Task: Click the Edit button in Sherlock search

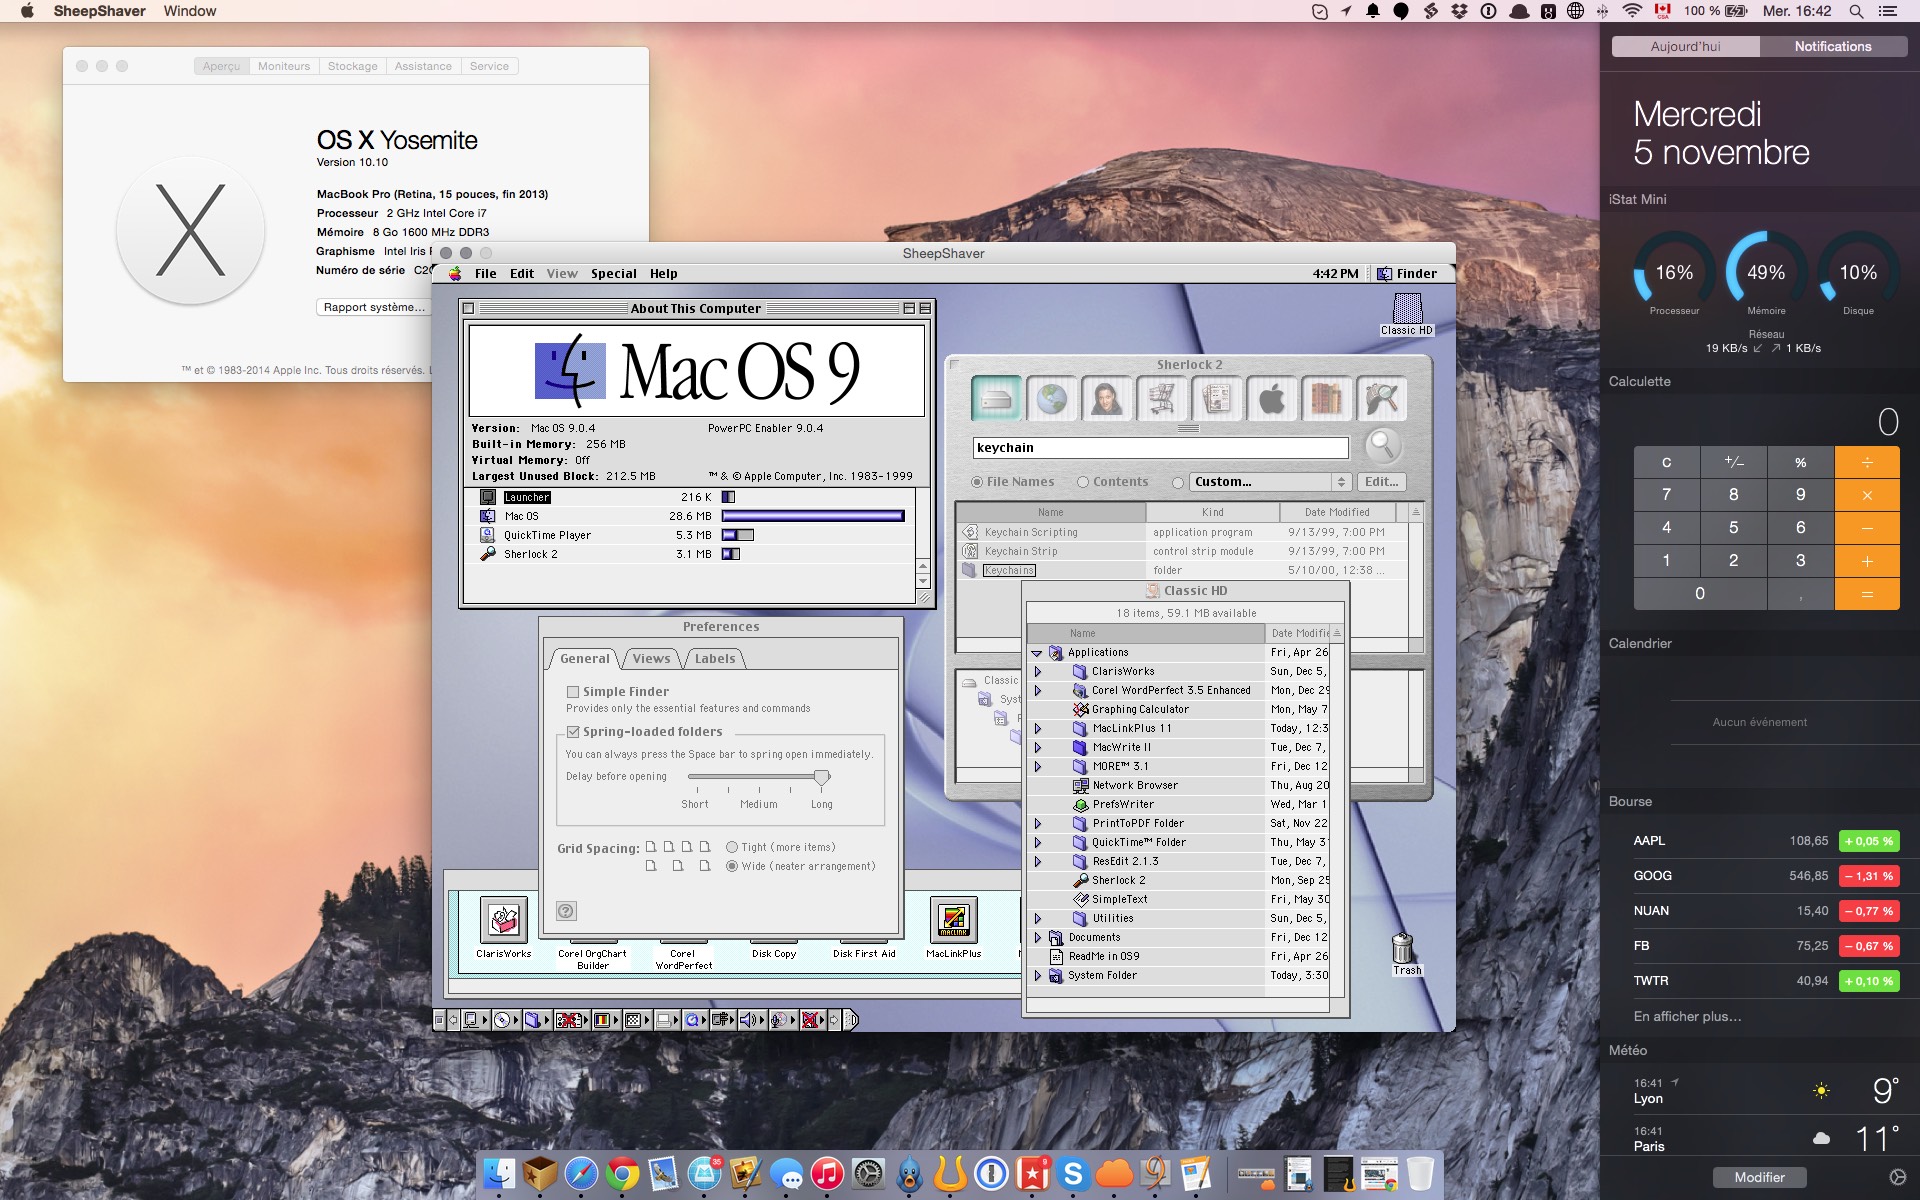Action: click(1381, 481)
